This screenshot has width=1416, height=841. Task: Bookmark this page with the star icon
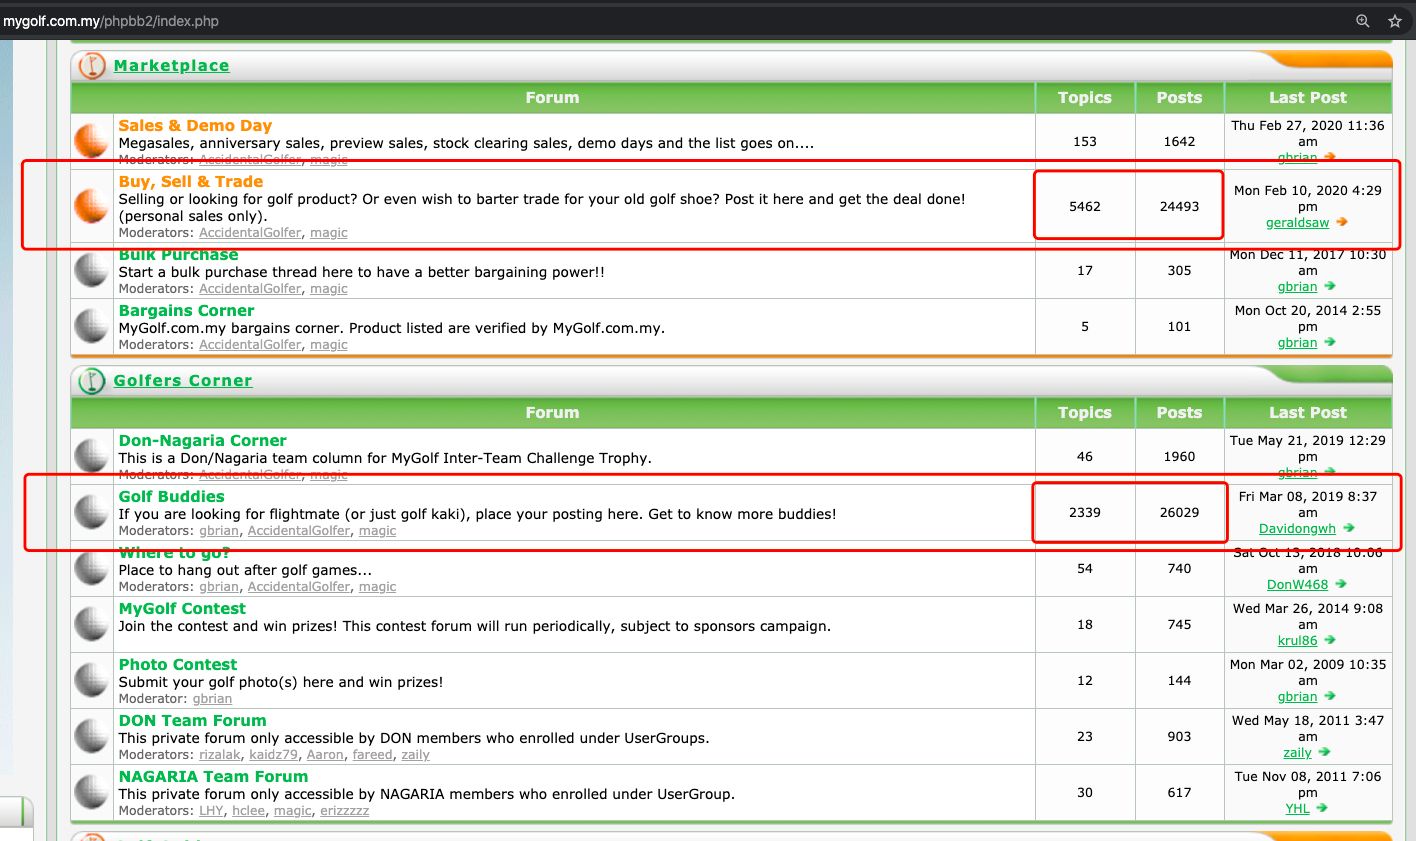1394,21
